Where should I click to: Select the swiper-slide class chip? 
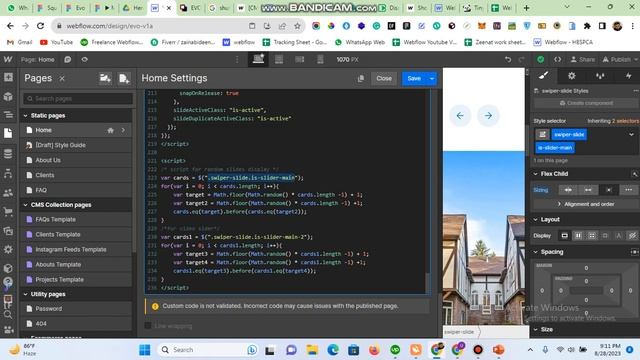click(569, 135)
